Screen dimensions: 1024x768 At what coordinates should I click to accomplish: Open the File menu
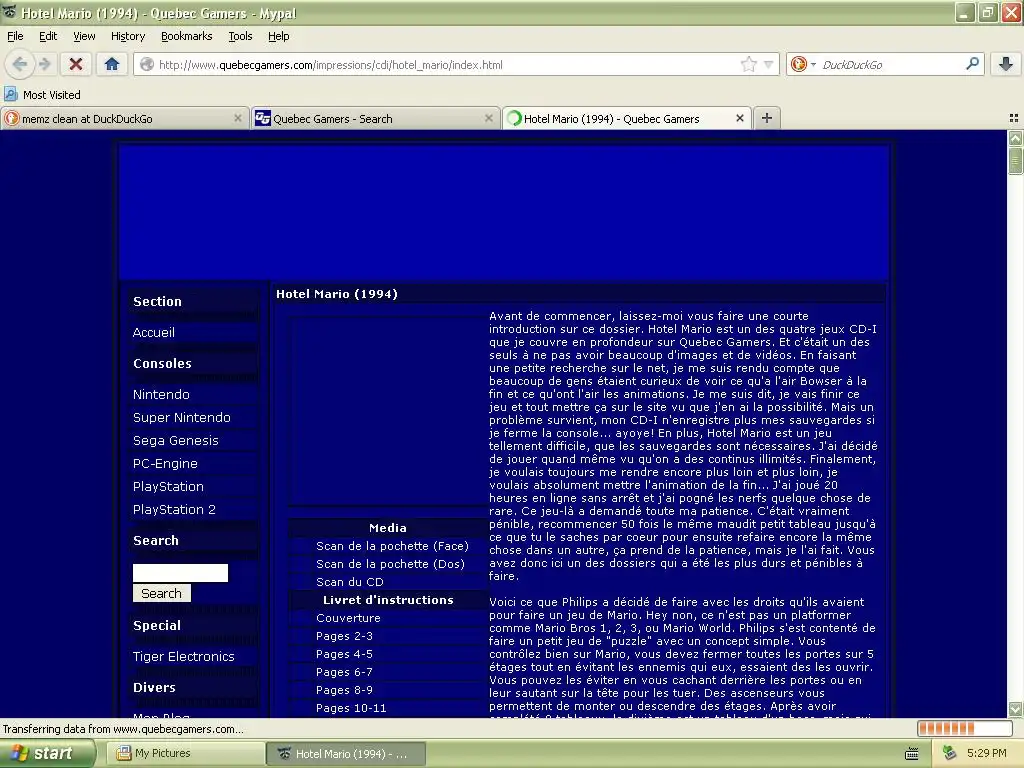(x=15, y=36)
